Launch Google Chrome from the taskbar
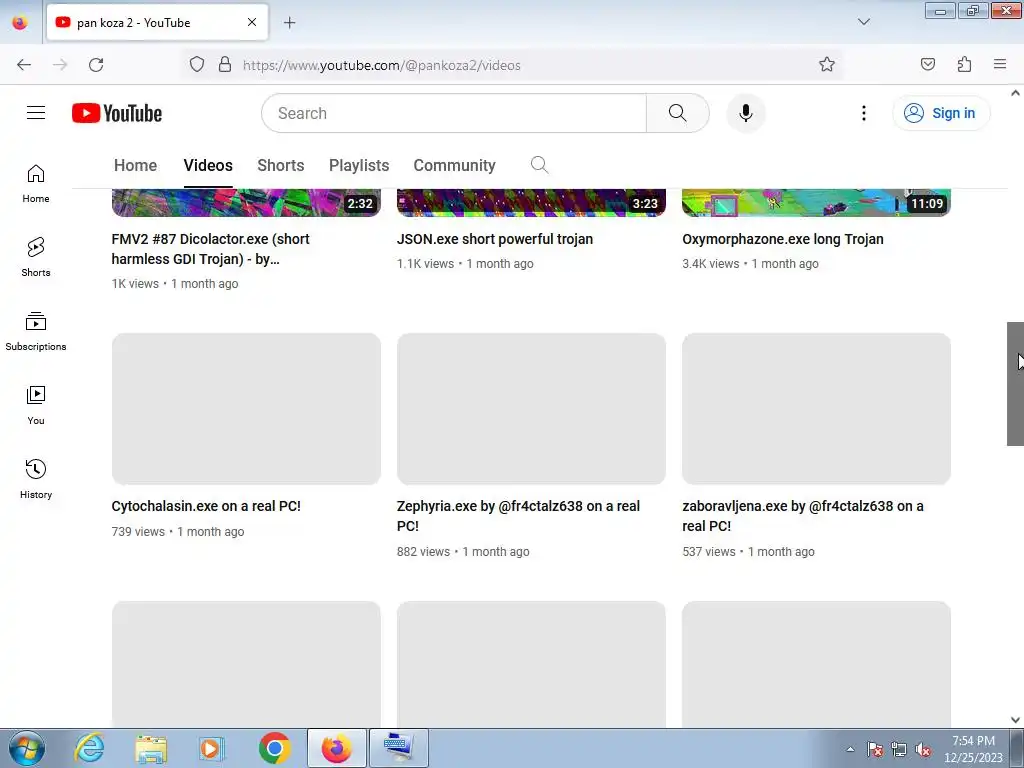This screenshot has height=768, width=1024. (274, 748)
